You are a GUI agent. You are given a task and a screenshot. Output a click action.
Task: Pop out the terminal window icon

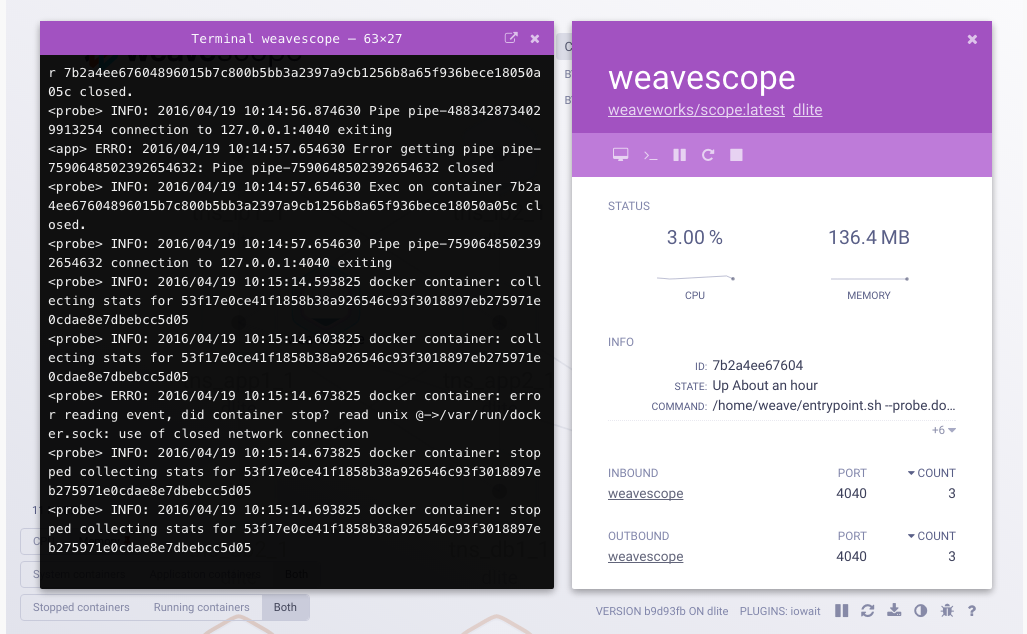[x=511, y=38]
